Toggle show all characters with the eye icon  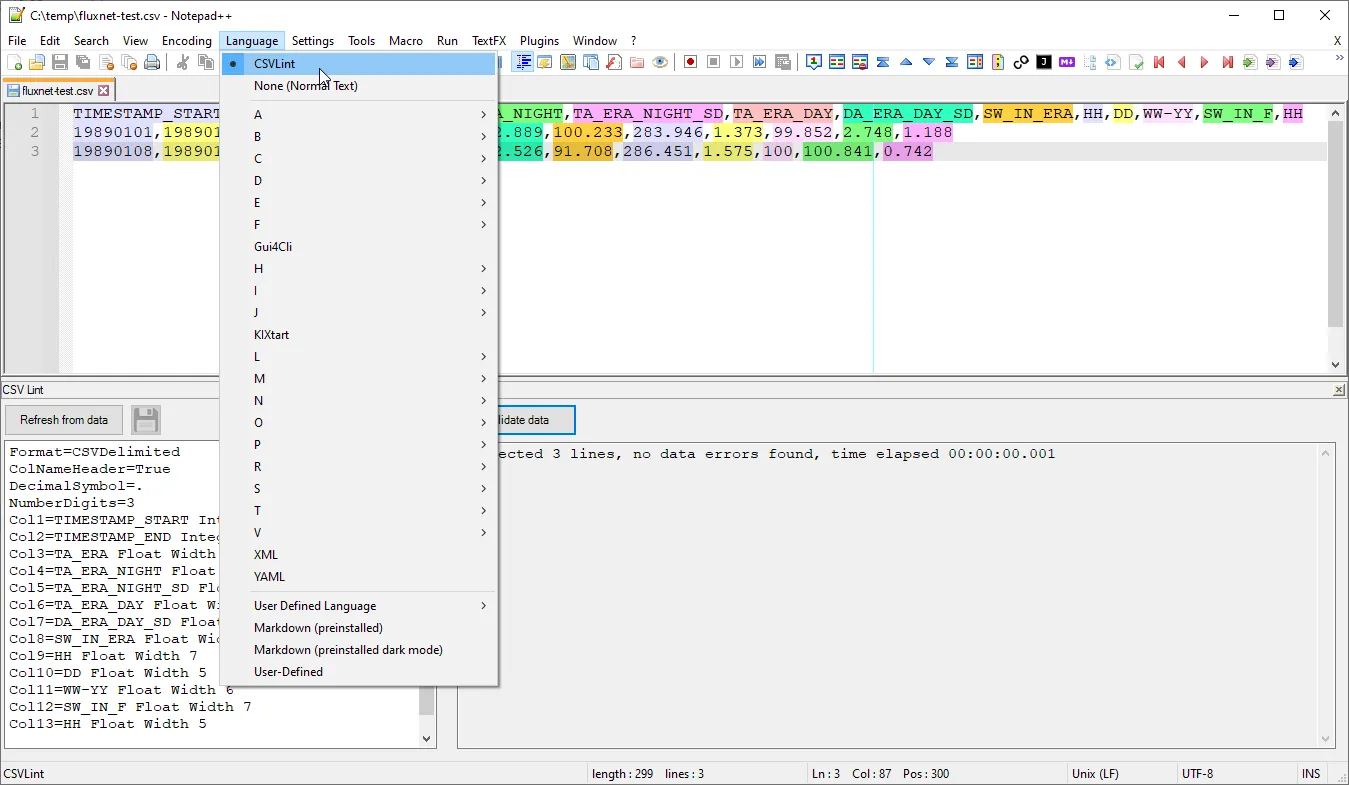pyautogui.click(x=660, y=62)
